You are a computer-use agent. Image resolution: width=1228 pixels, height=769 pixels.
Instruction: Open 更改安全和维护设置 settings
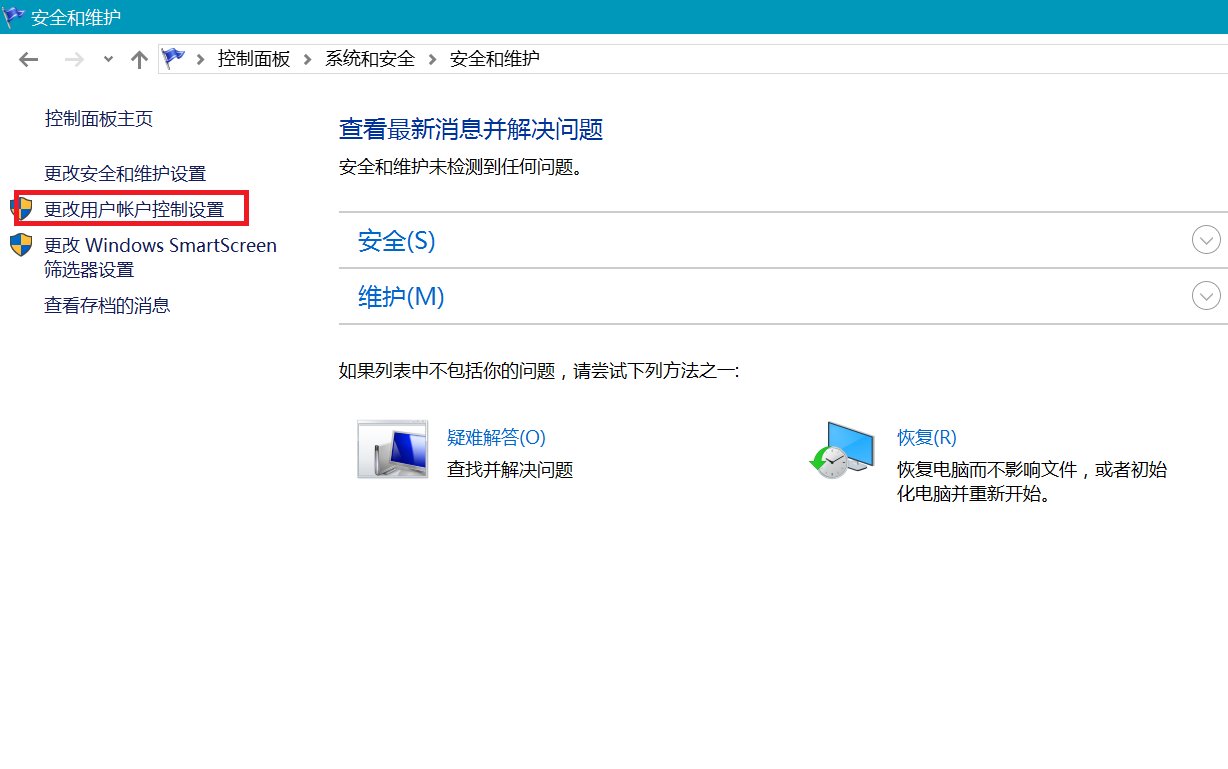click(x=125, y=172)
